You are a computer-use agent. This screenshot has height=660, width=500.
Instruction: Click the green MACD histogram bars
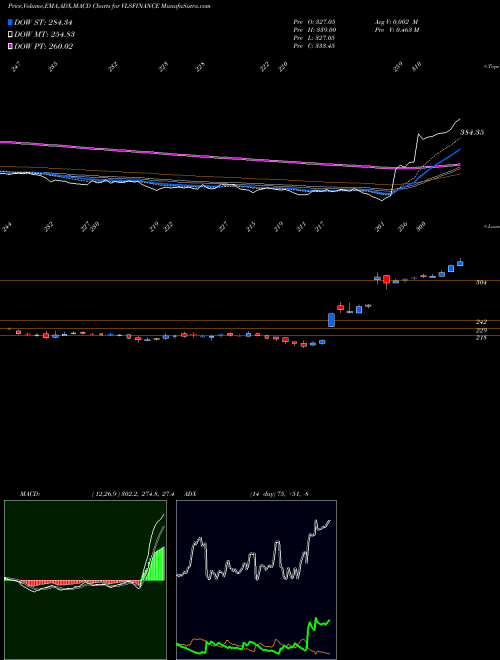pos(154,564)
